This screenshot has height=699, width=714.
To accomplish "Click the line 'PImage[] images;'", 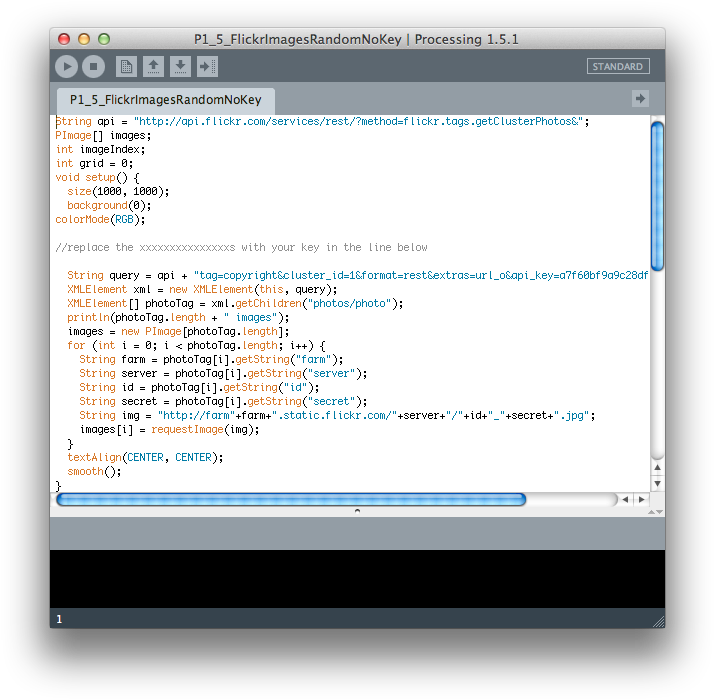I will 103,136.
